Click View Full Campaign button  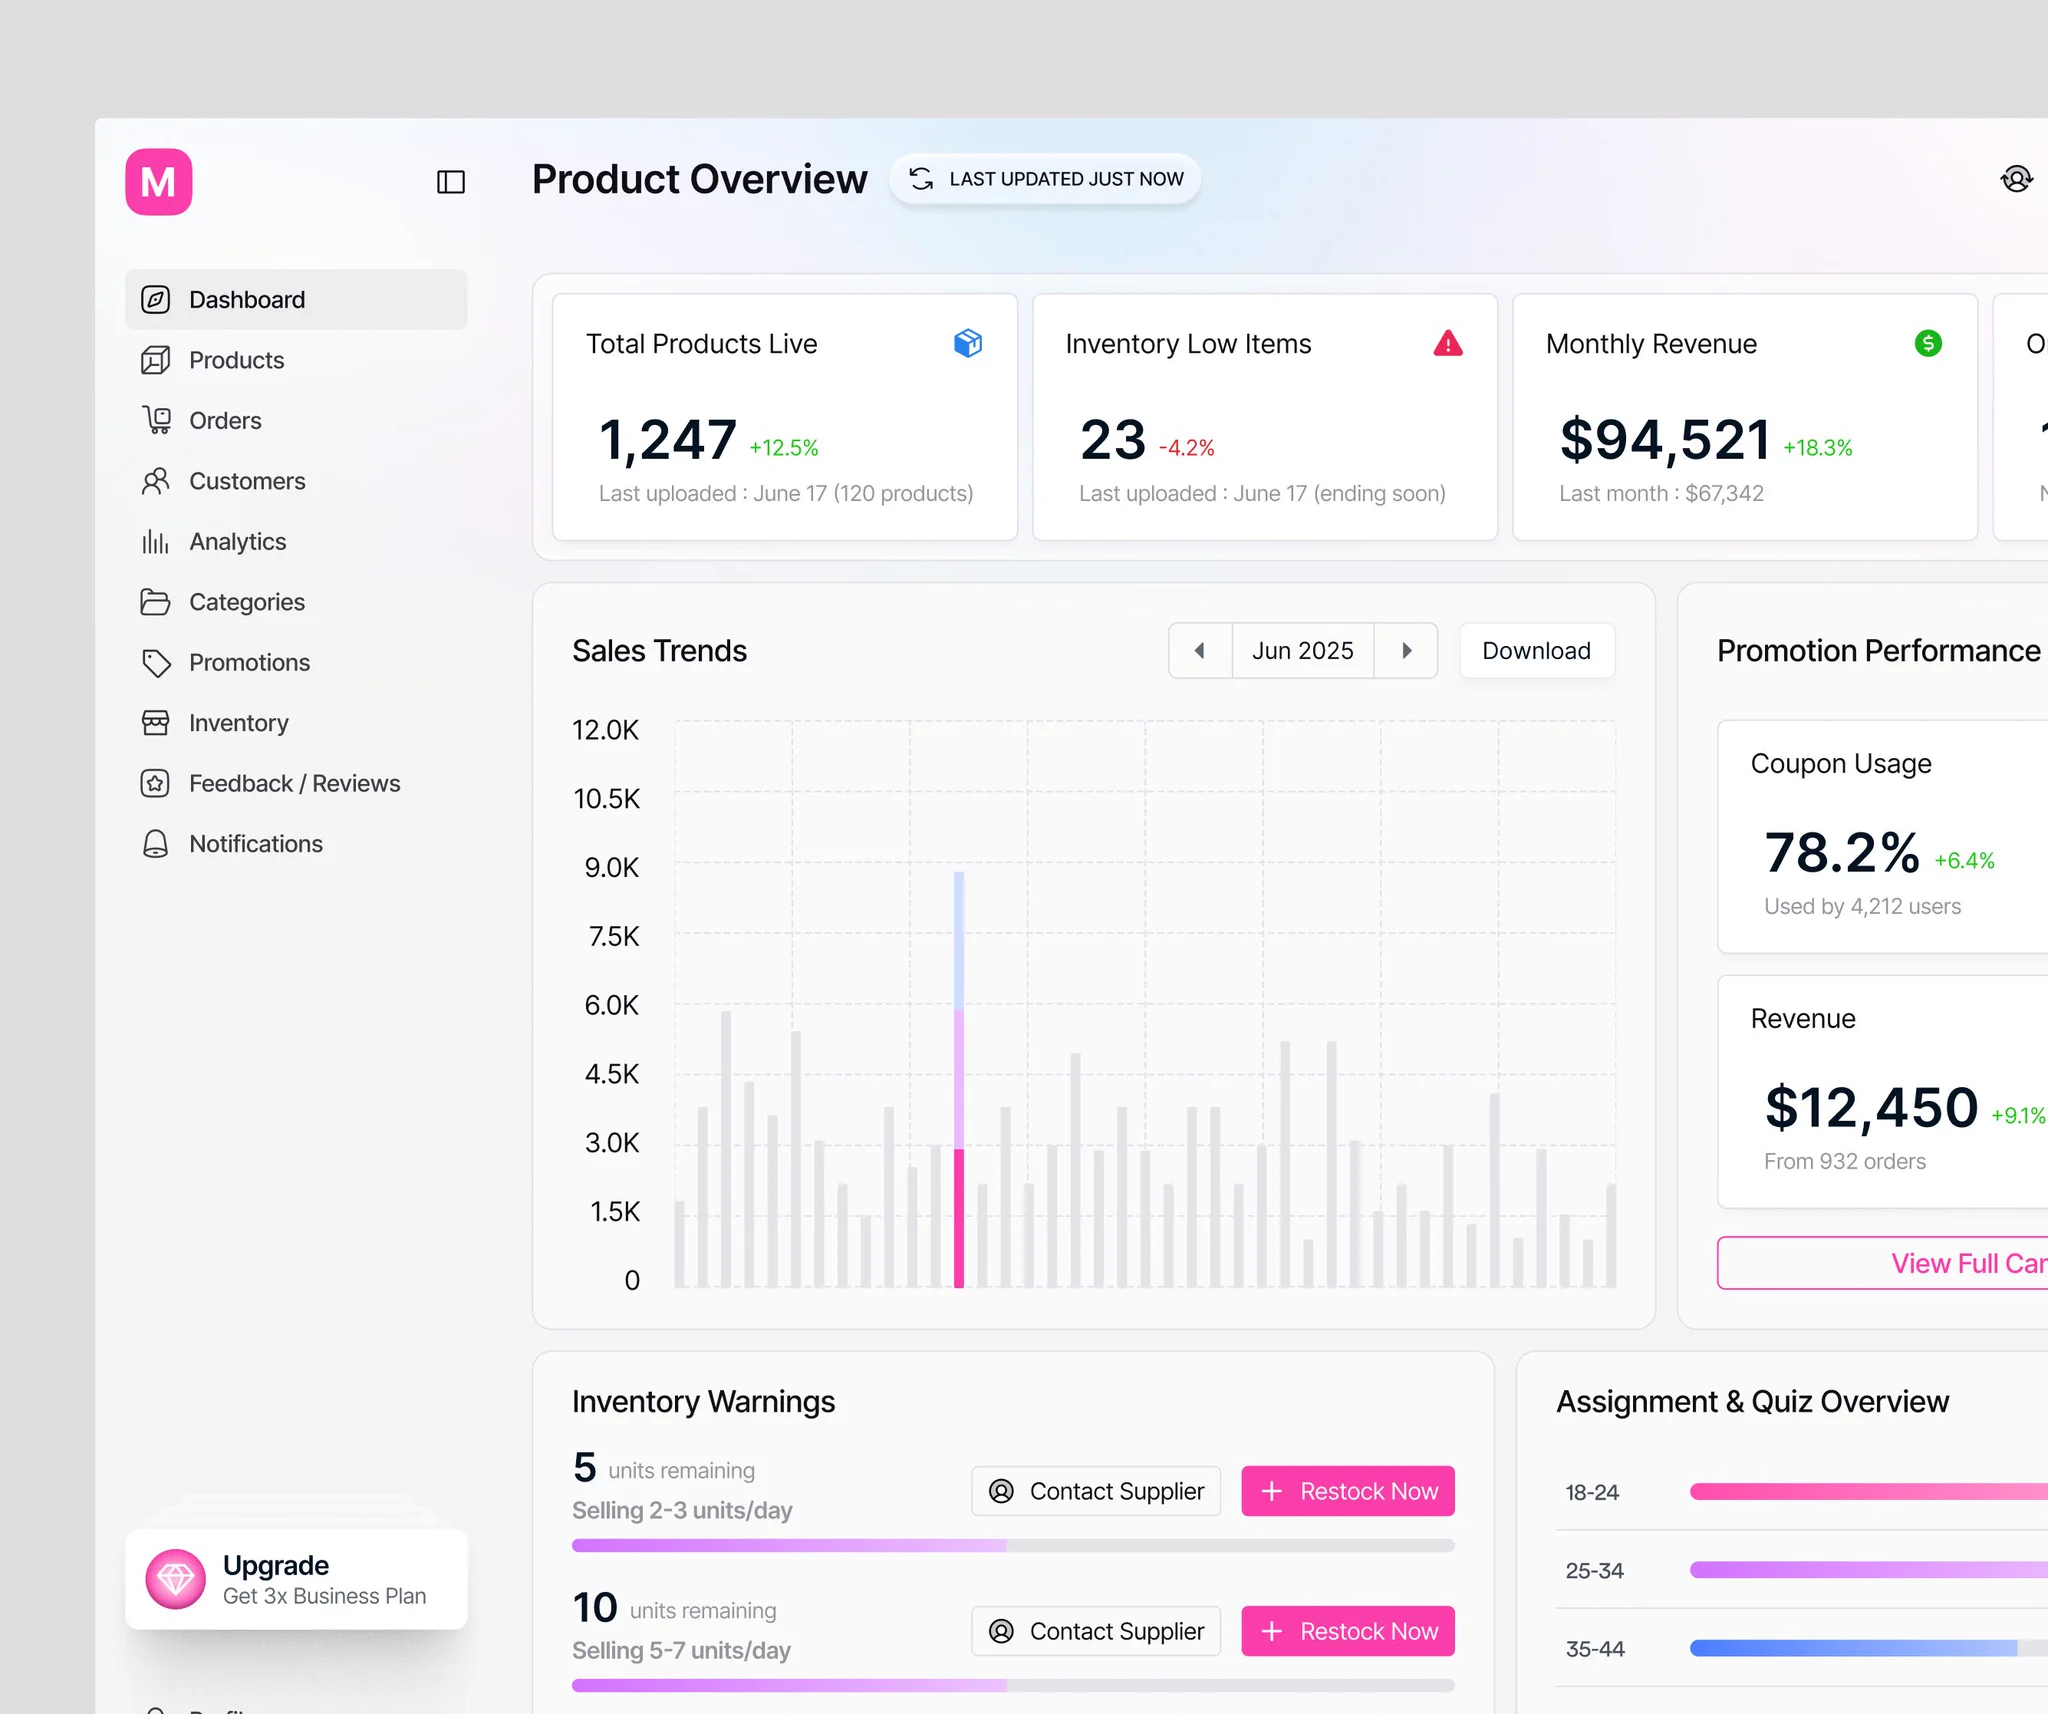pyautogui.click(x=1883, y=1263)
